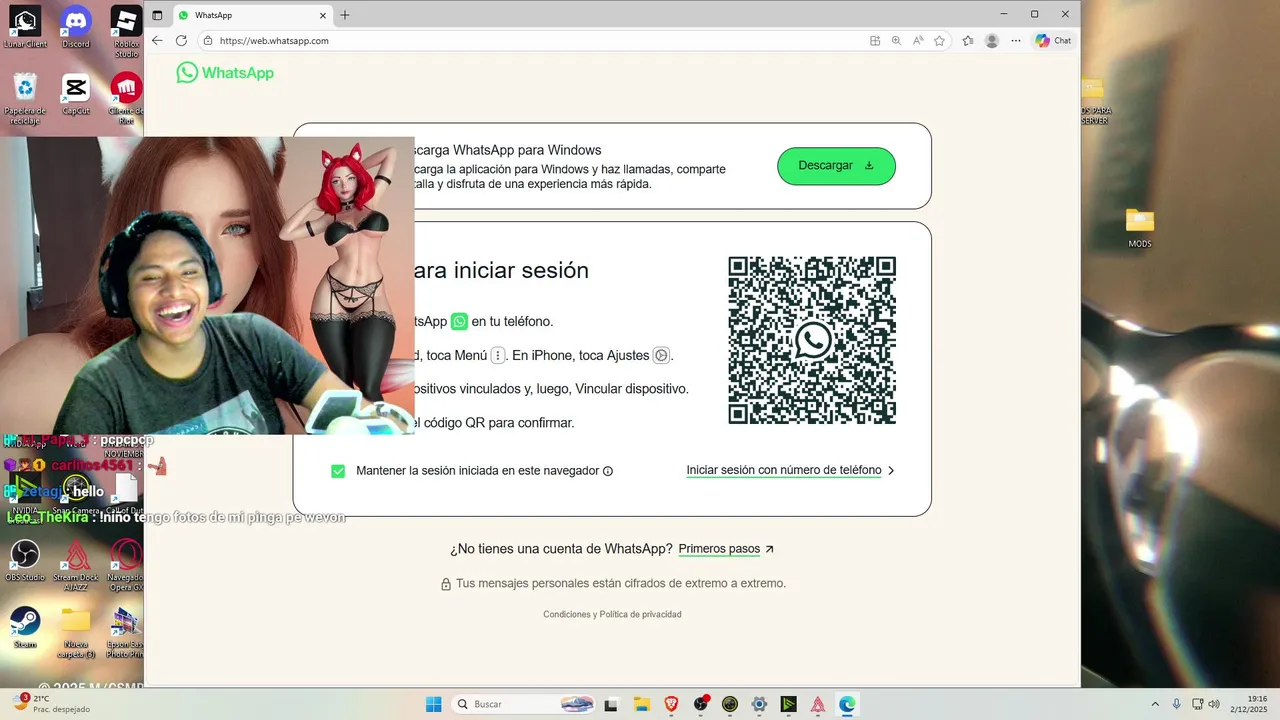1280x720 pixels.
Task: Open the Lunar Client desktop icon
Action: [x=25, y=27]
